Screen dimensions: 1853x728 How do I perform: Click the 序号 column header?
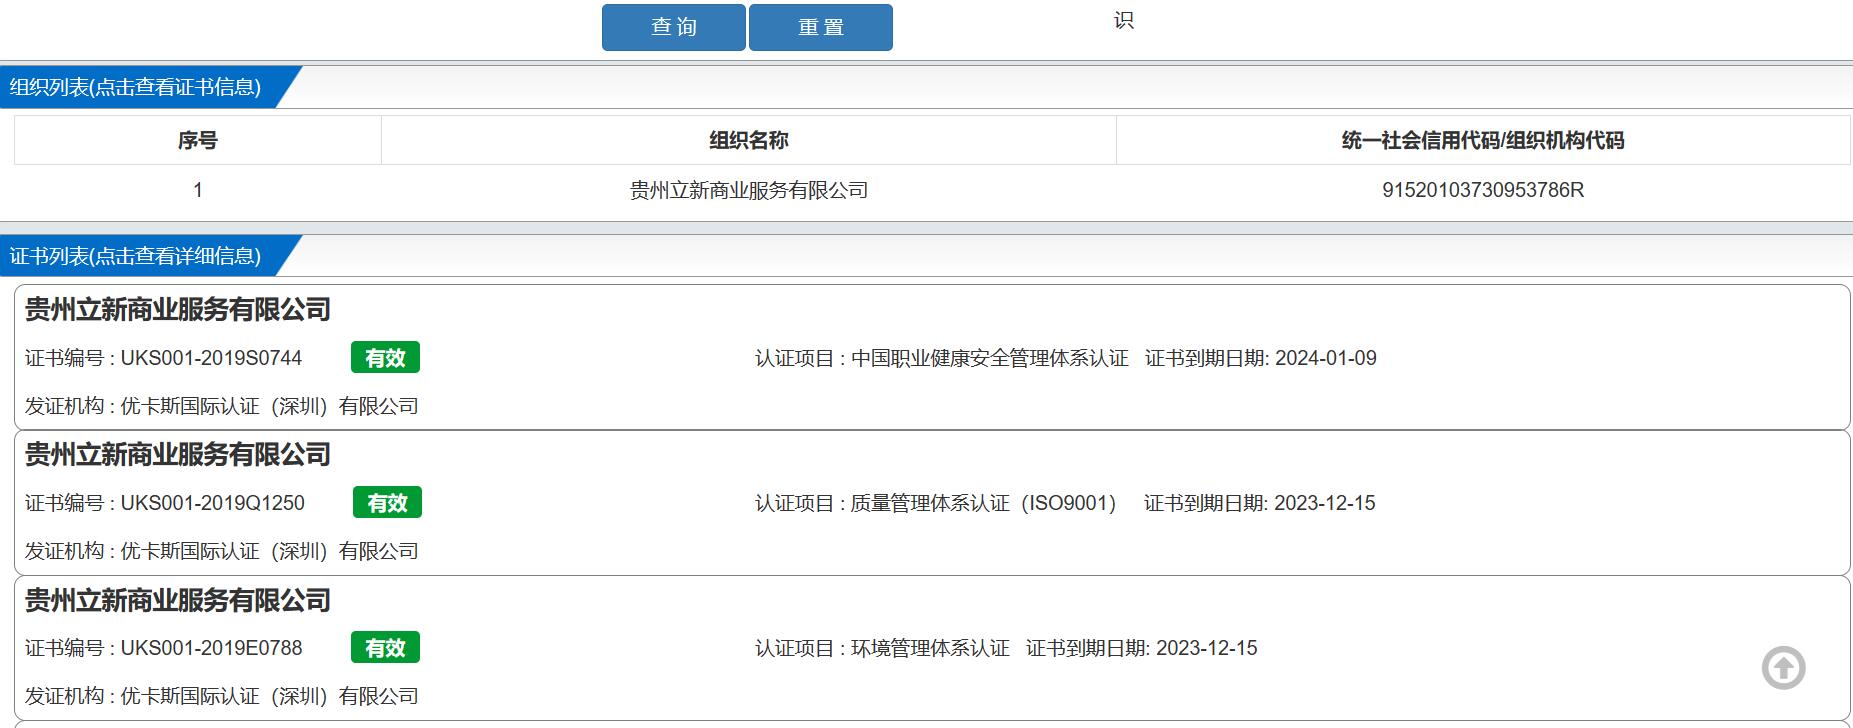(198, 140)
